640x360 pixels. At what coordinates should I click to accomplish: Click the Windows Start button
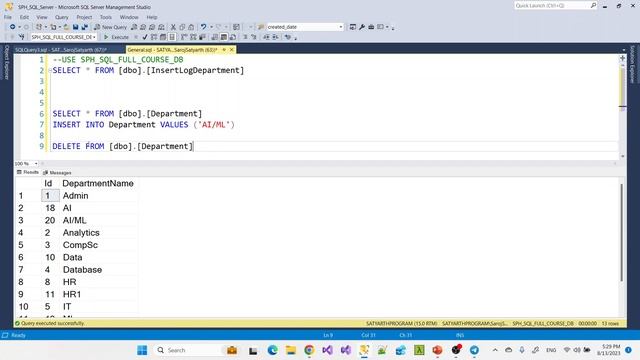click(142, 350)
